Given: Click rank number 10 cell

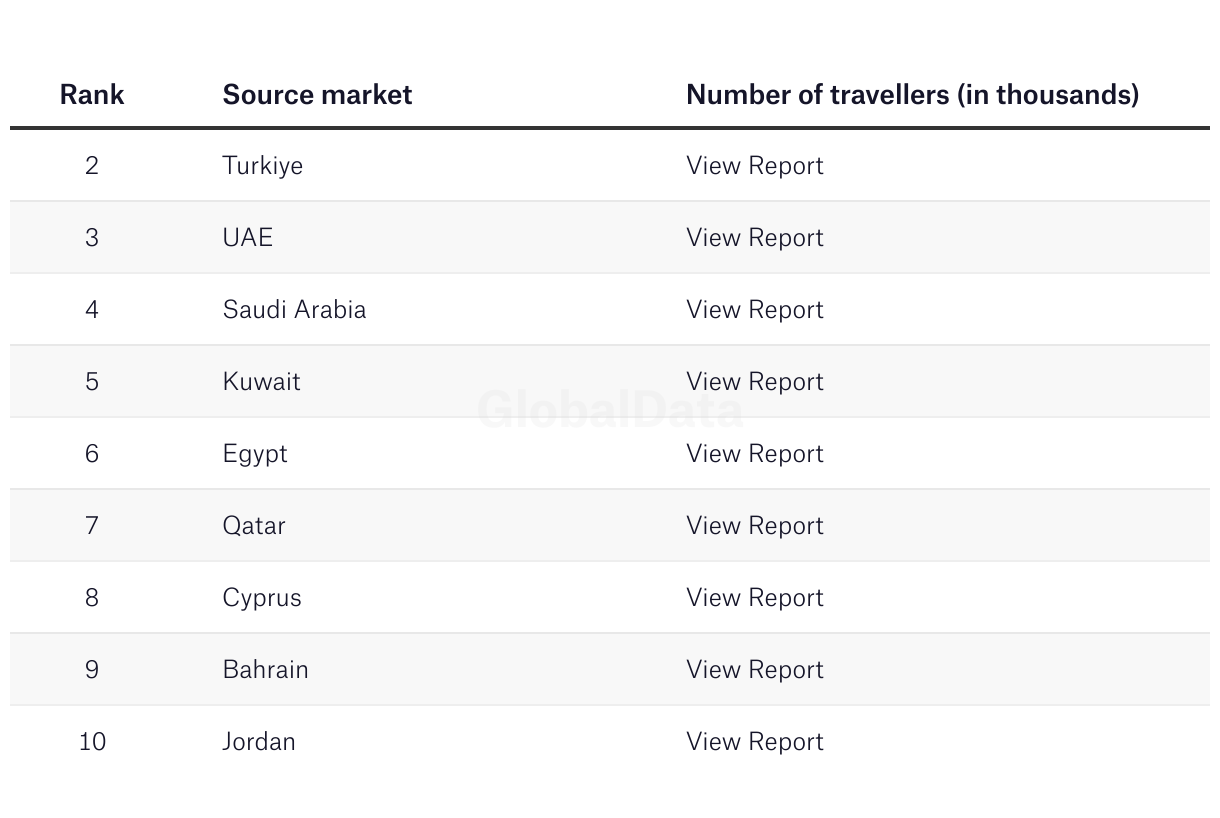Looking at the screenshot, I should coord(92,742).
